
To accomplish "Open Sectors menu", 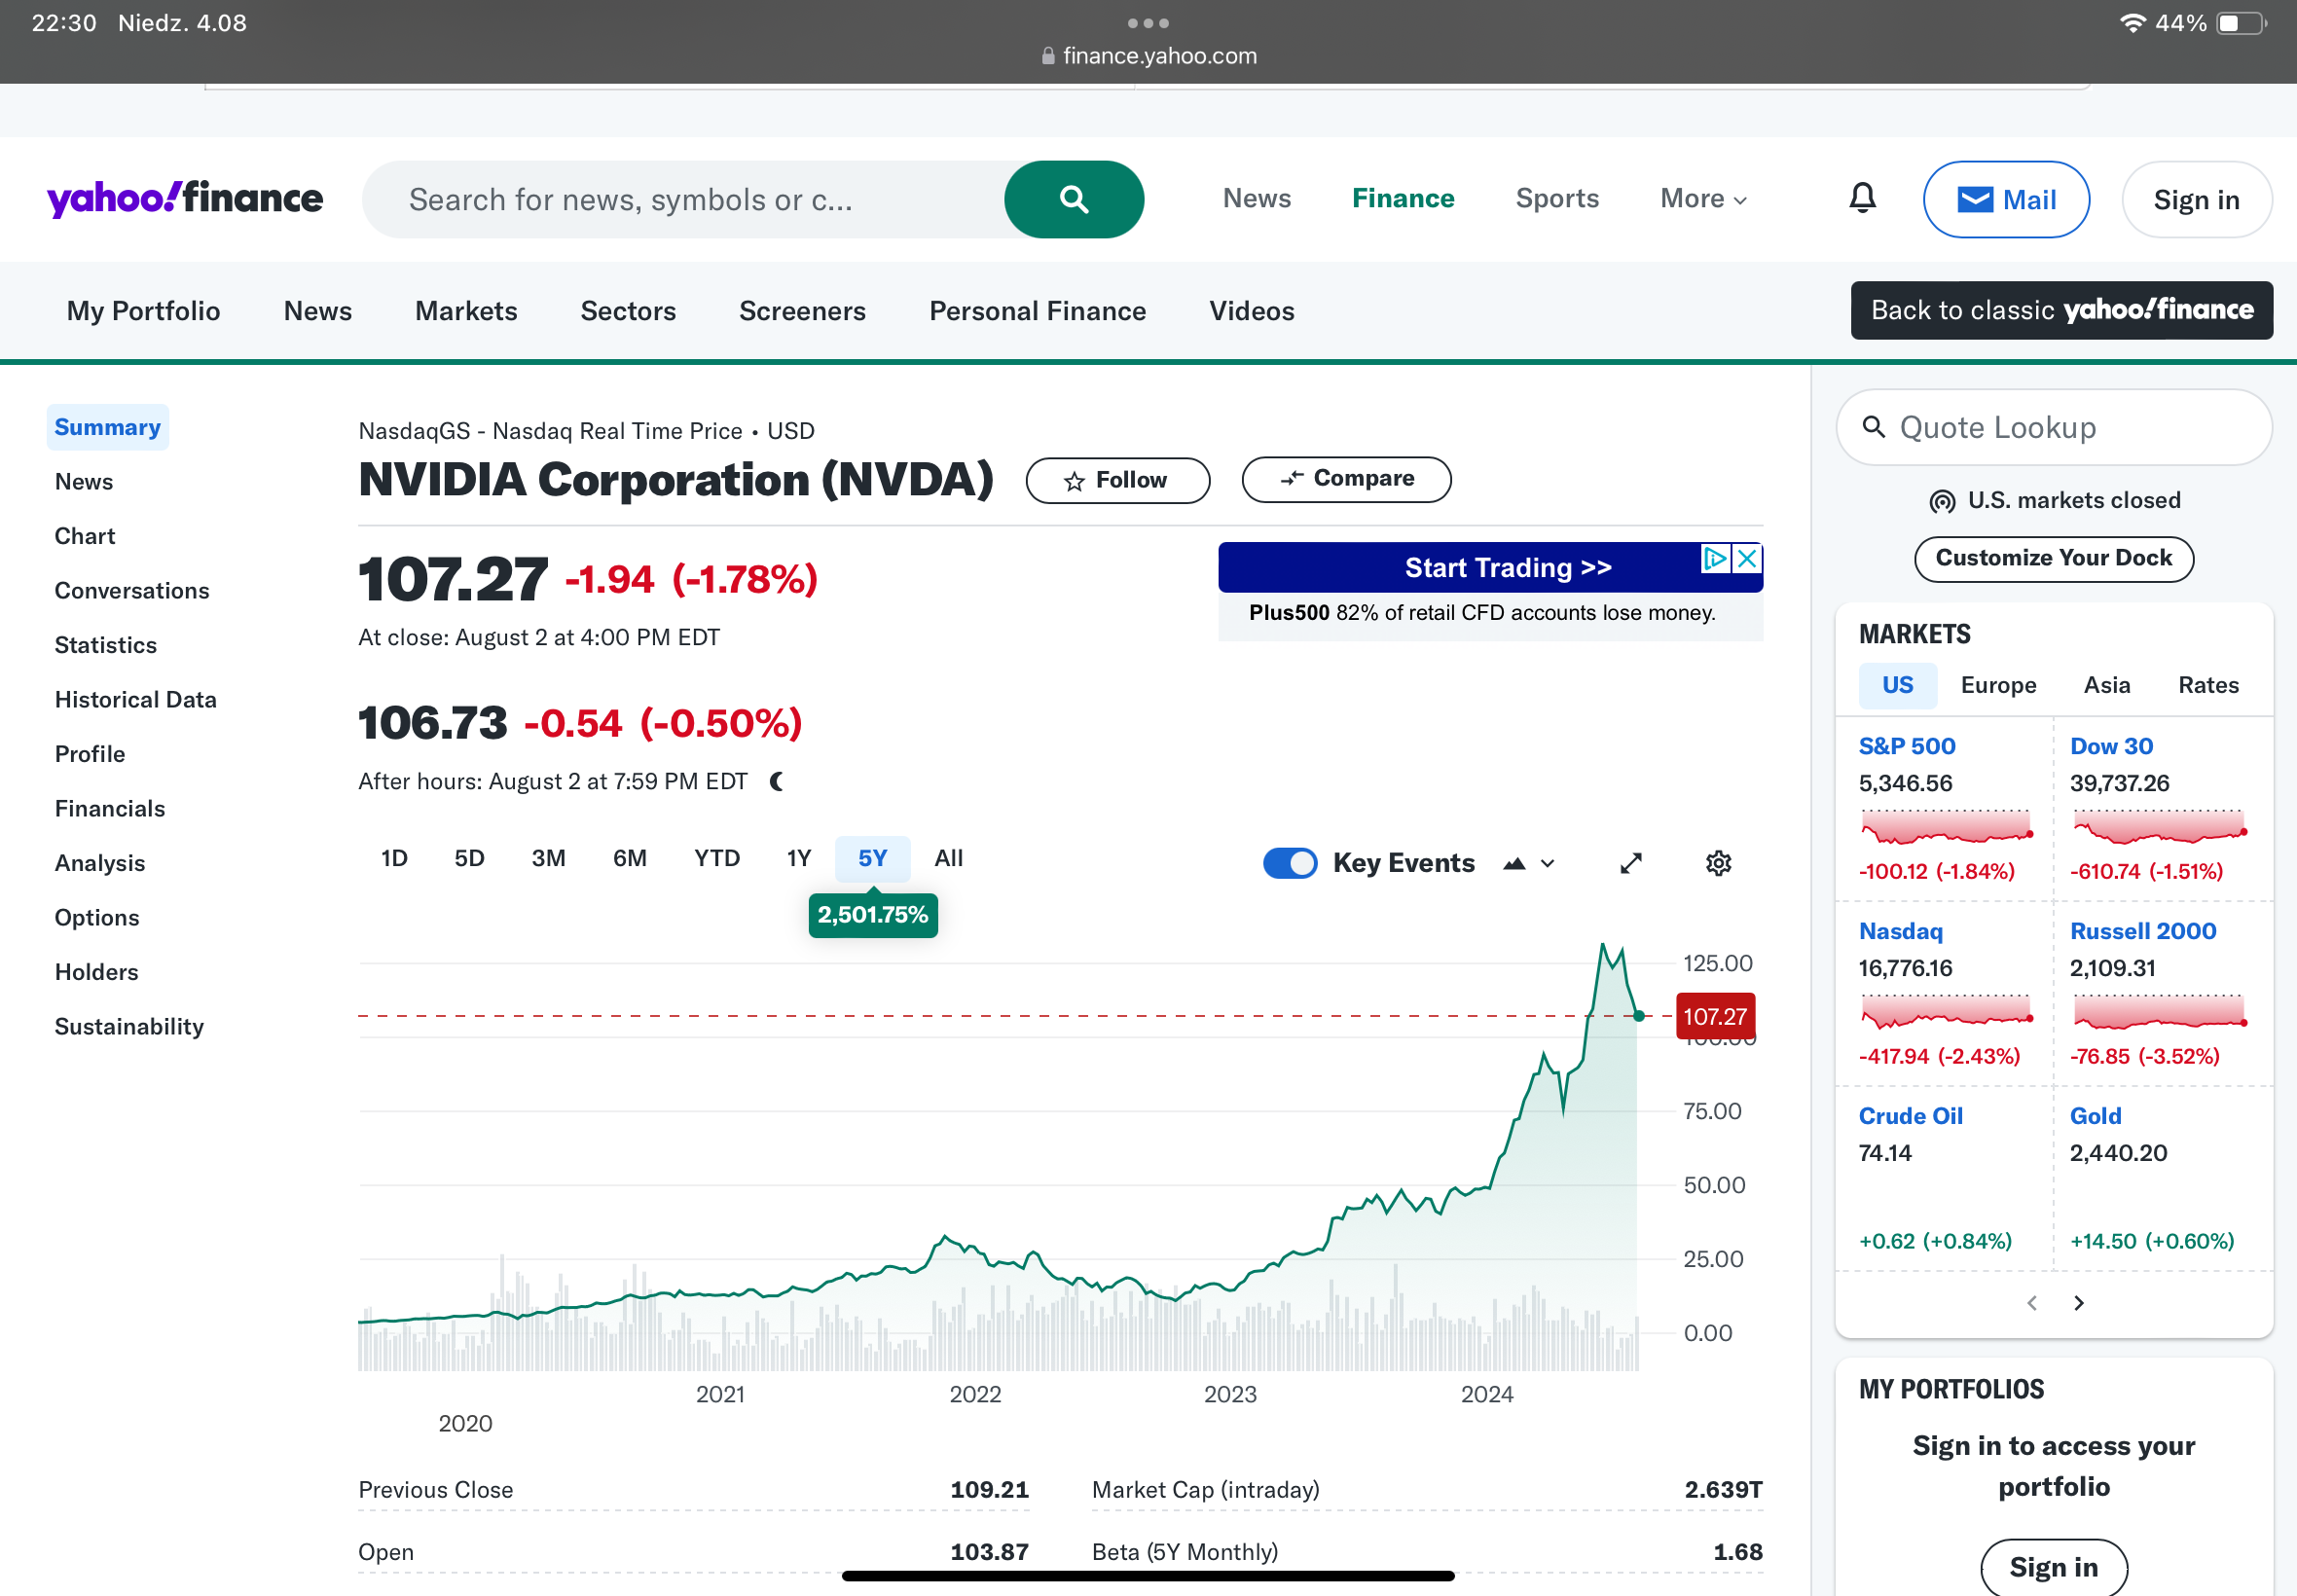I will coord(628,311).
